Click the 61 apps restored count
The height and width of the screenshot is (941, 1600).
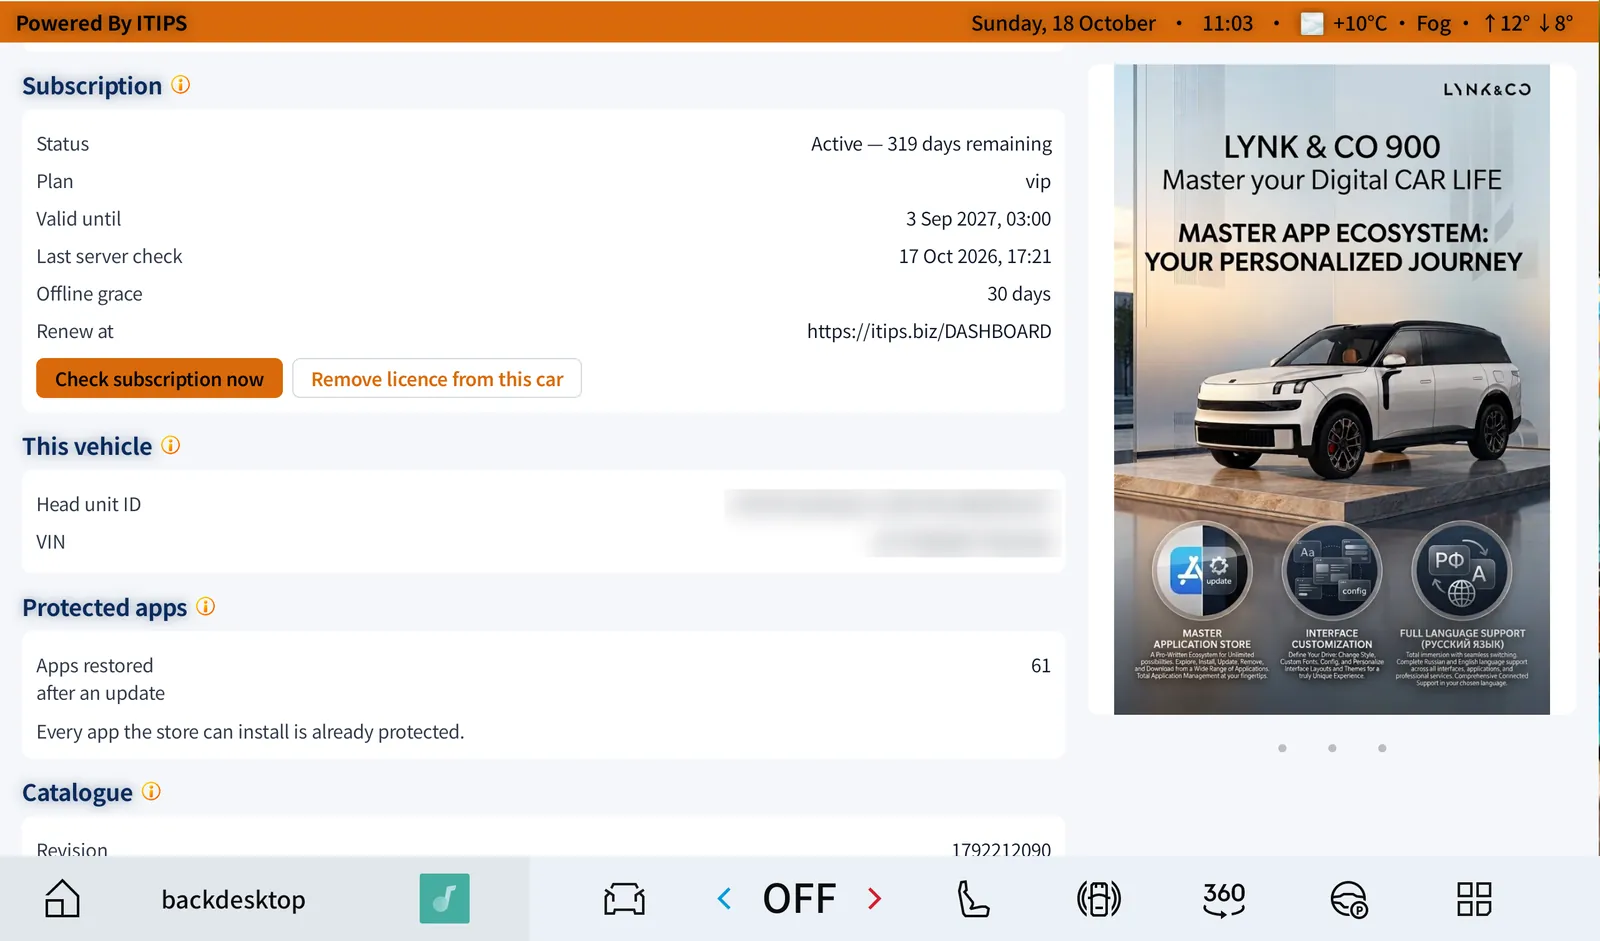(x=1041, y=665)
